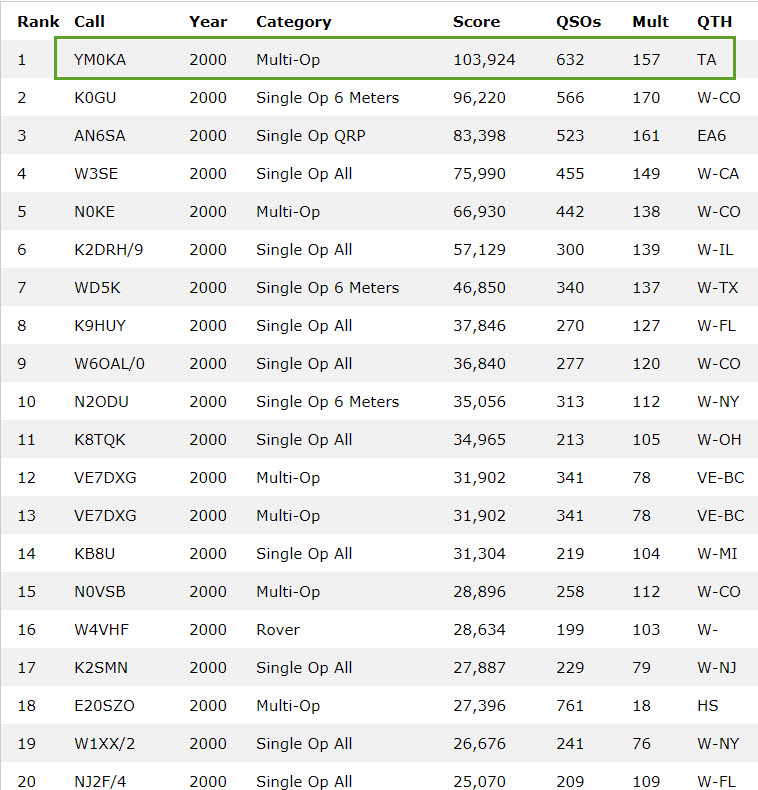Click call sign E20SZO
758x790 pixels.
coord(104,706)
